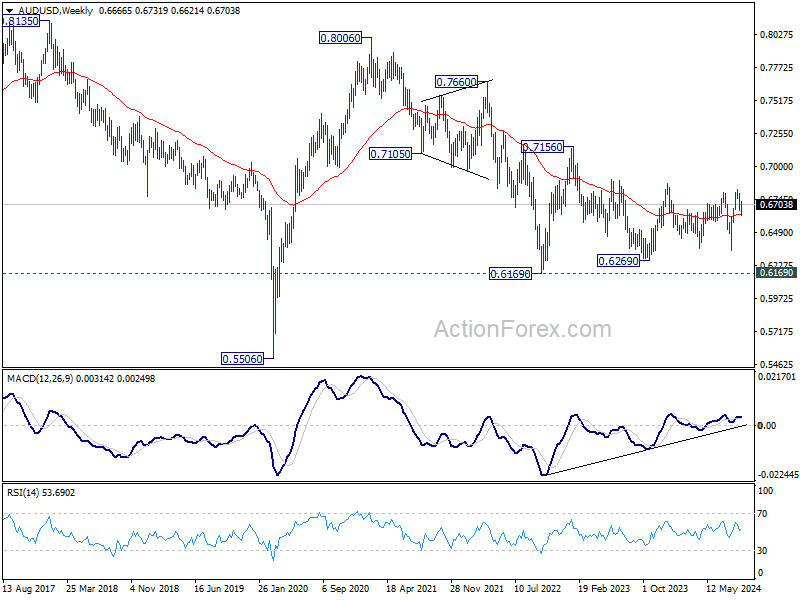
Task: Click the RSI scale level 70
Action: click(x=762, y=514)
